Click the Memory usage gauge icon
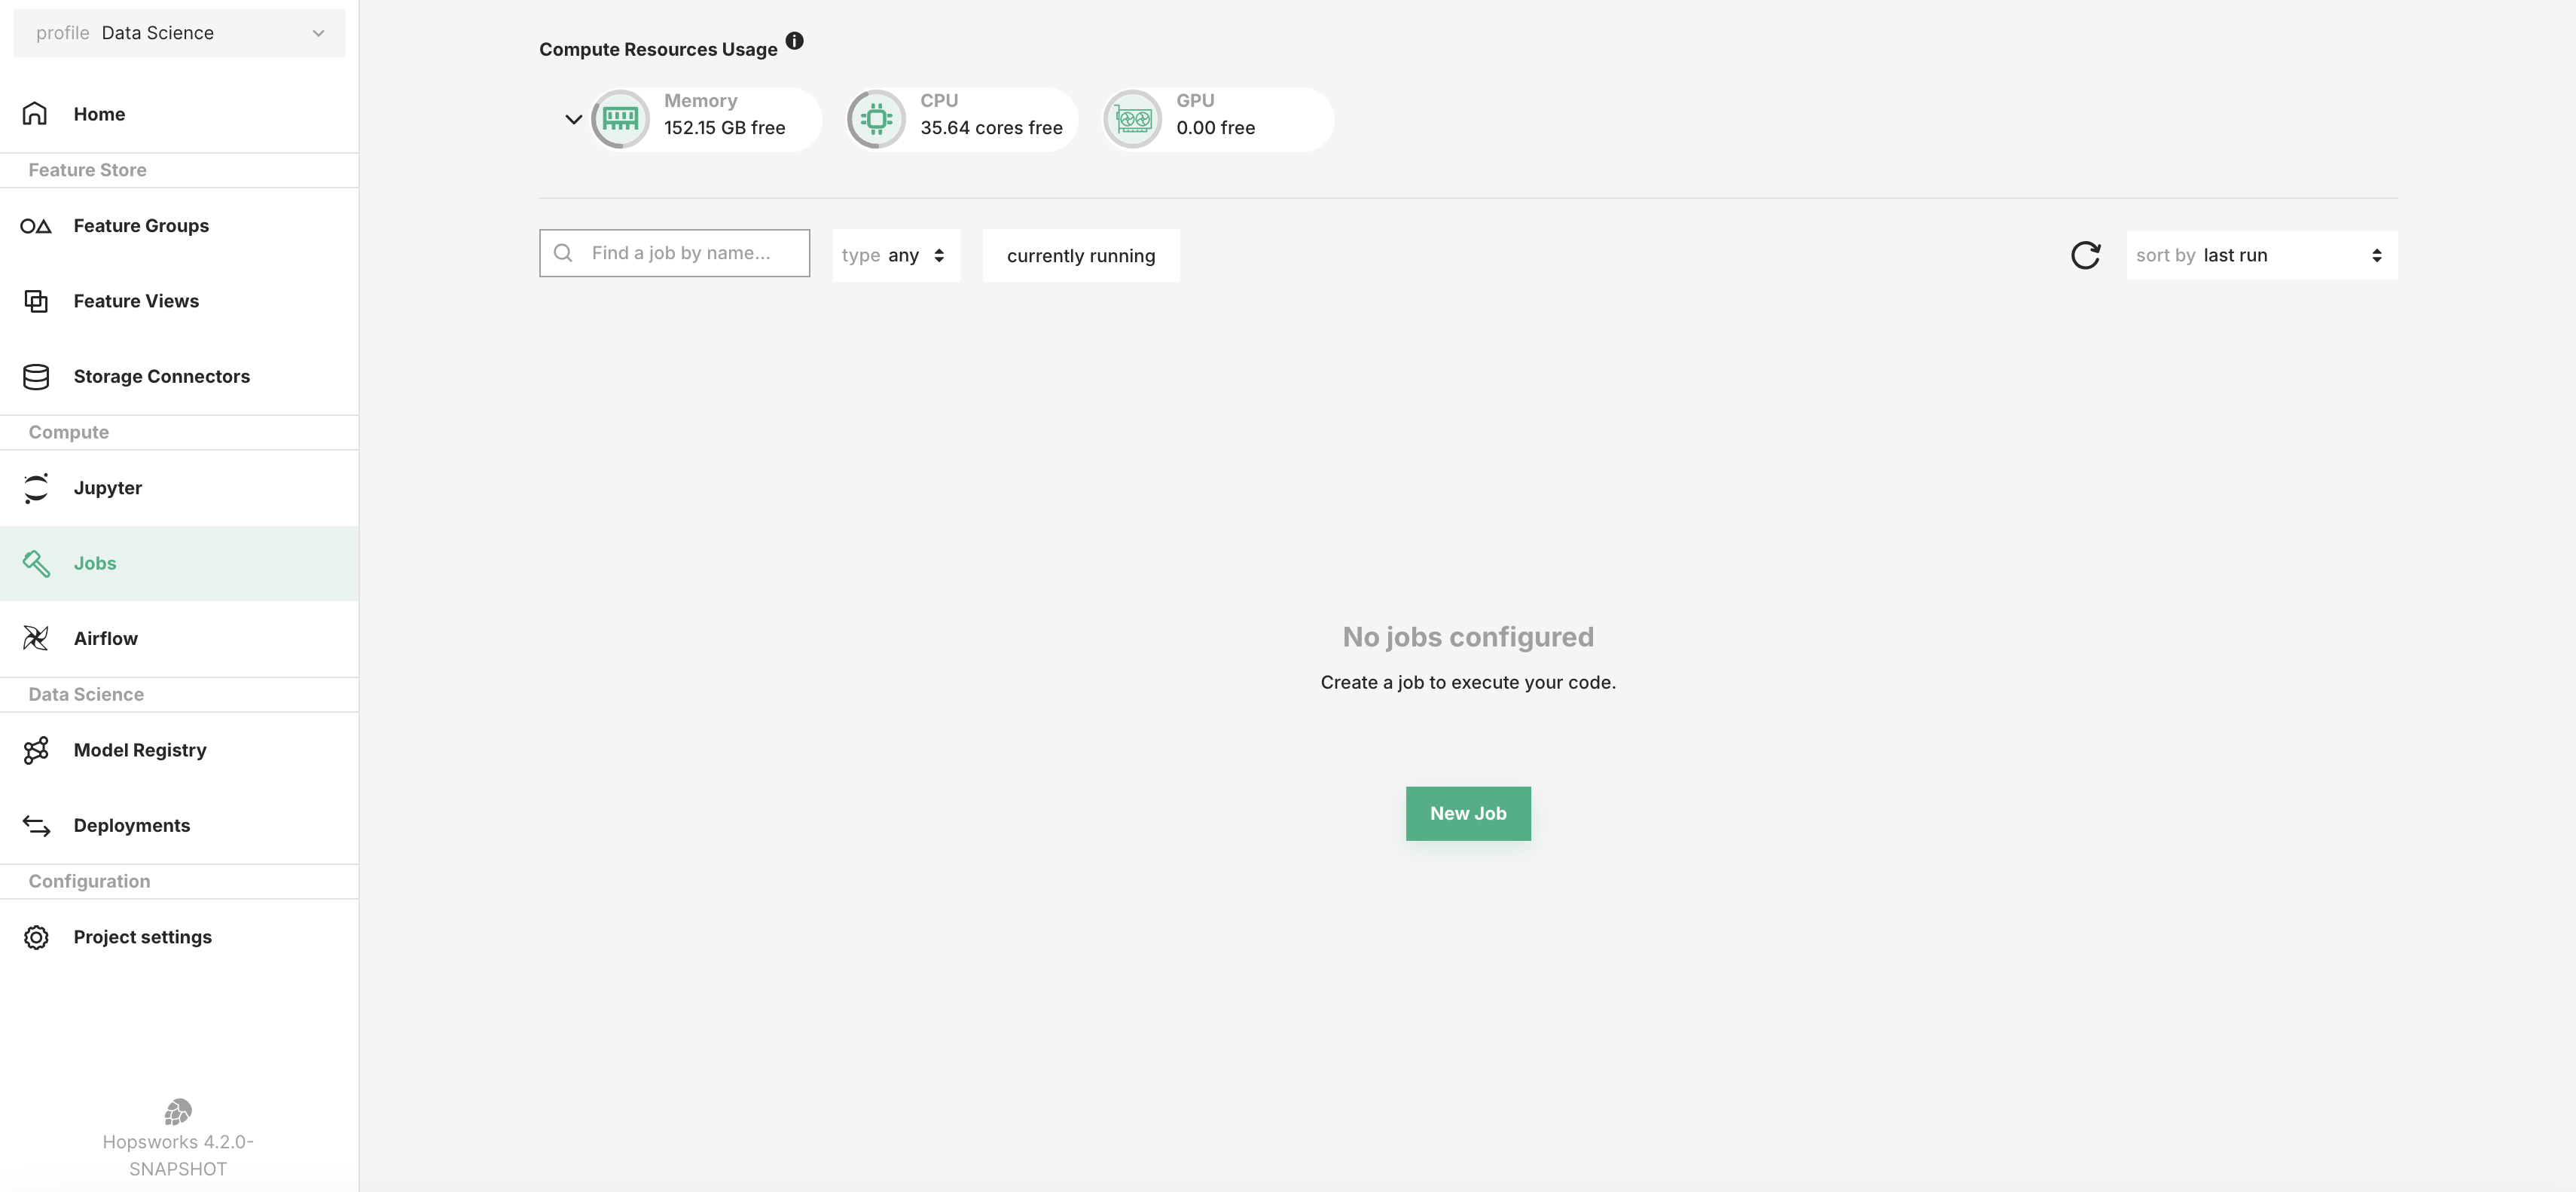 click(620, 119)
